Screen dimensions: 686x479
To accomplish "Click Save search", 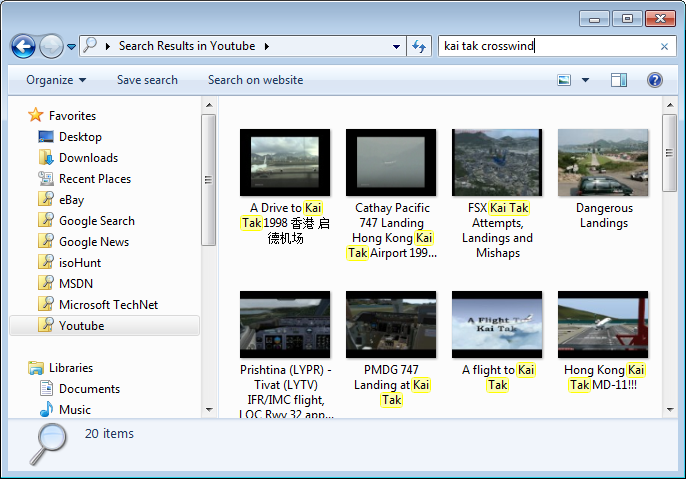I will 147,80.
